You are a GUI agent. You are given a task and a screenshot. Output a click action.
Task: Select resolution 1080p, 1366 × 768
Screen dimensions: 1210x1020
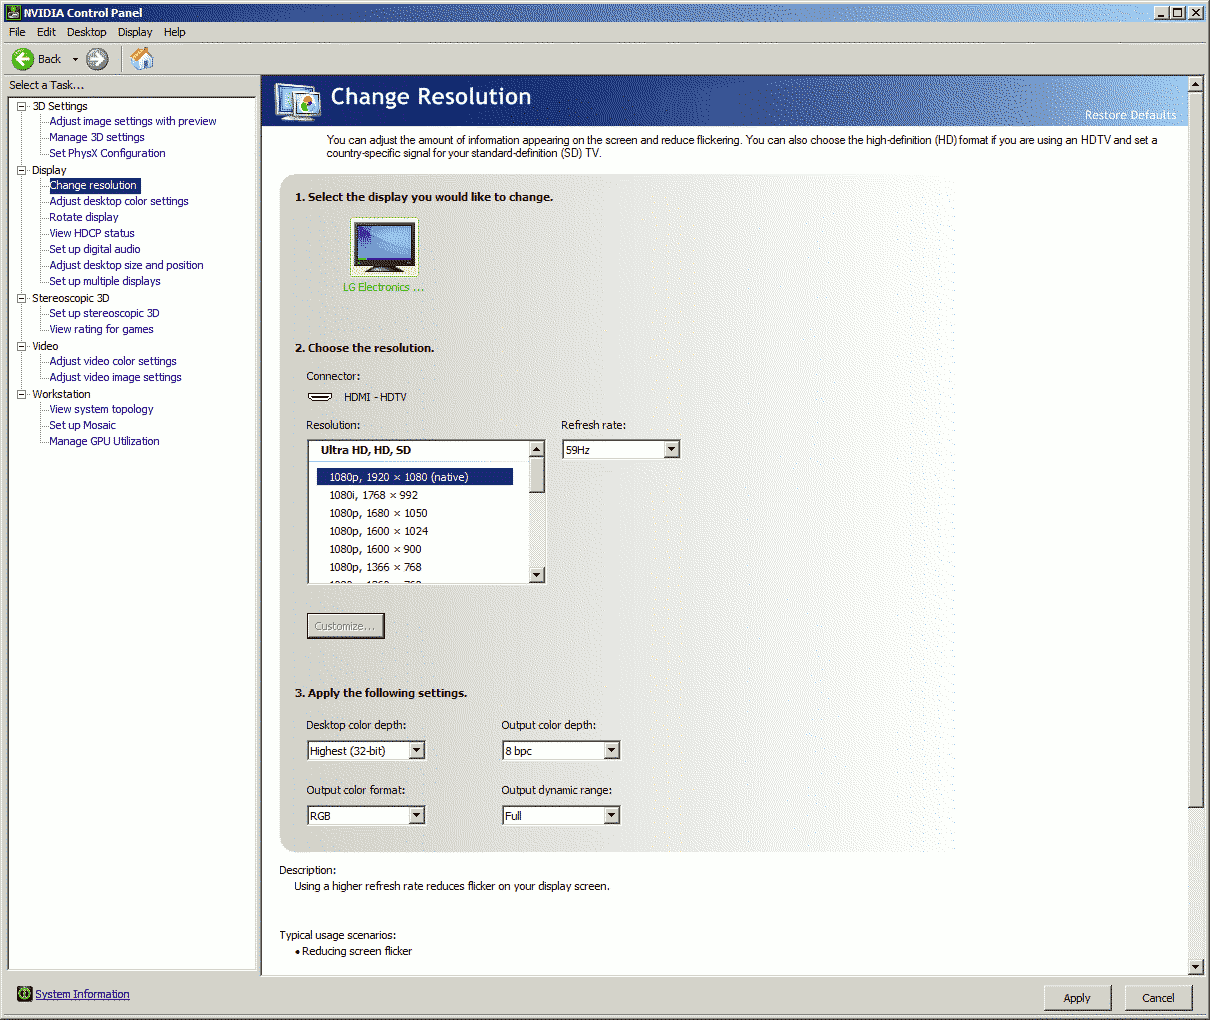(415, 567)
